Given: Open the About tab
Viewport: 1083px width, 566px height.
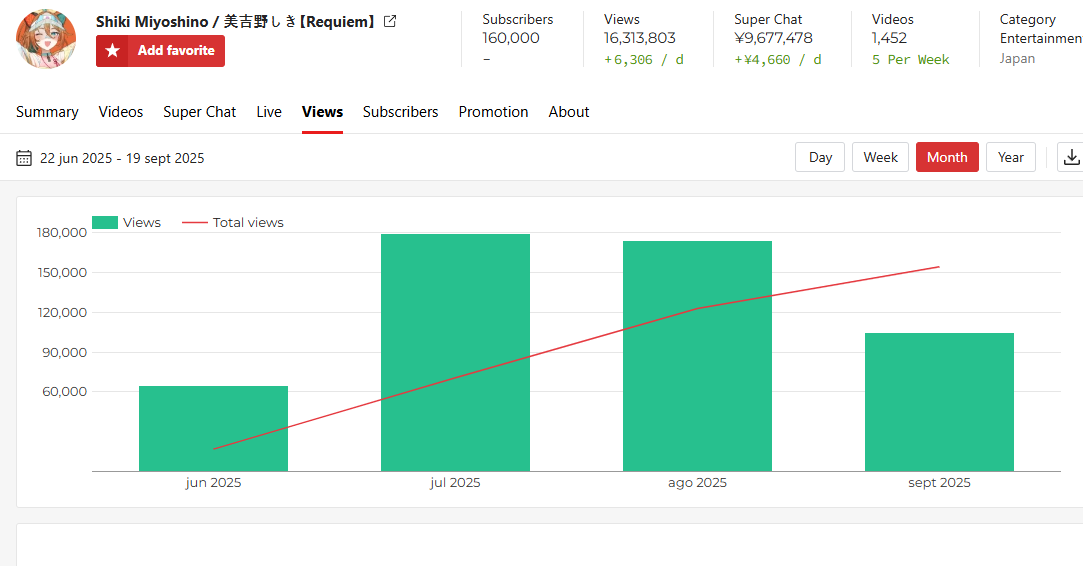Looking at the screenshot, I should [569, 112].
